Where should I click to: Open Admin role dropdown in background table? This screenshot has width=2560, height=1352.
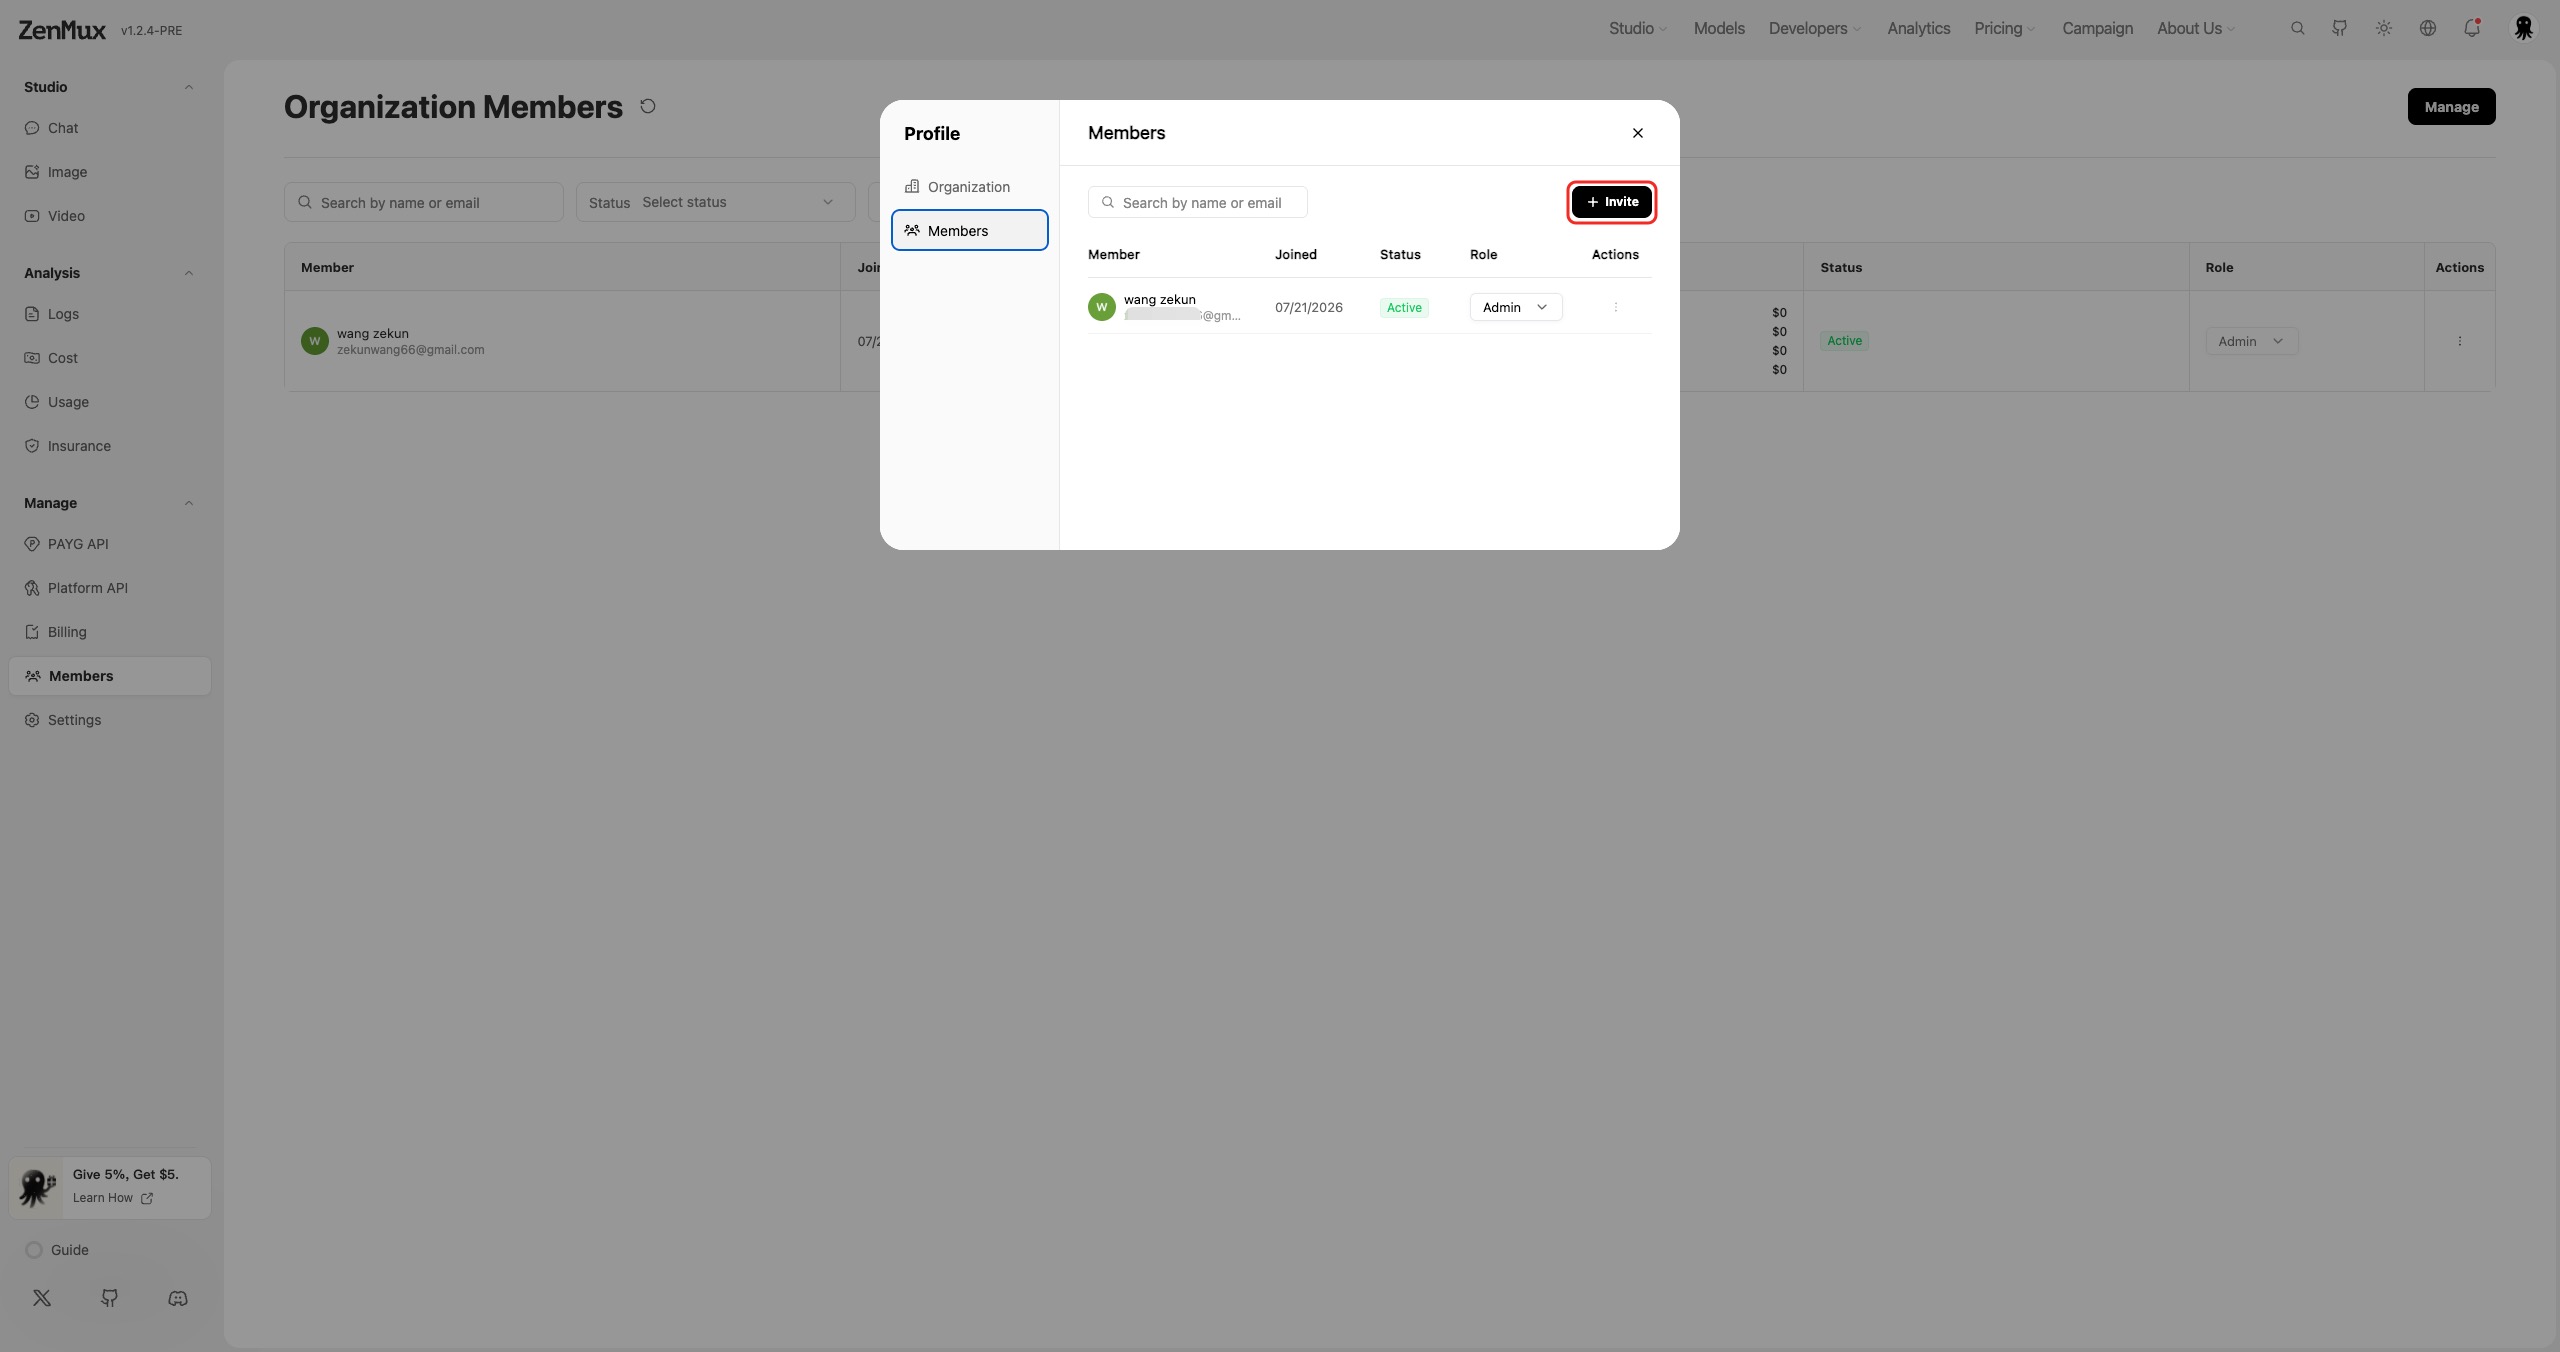tap(2252, 341)
